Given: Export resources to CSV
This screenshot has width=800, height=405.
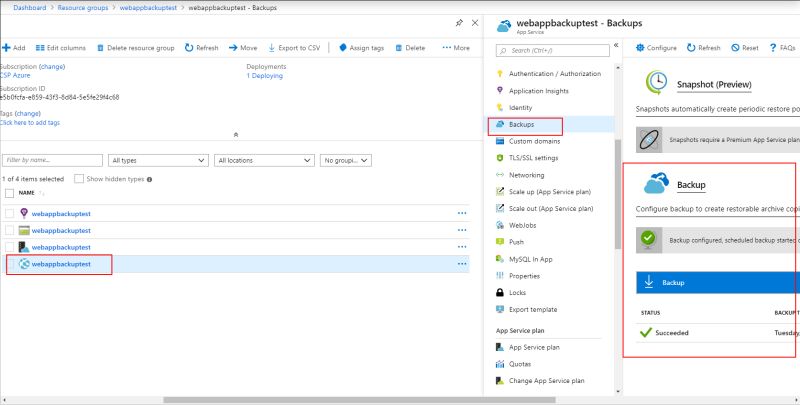Looking at the screenshot, I should [294, 48].
